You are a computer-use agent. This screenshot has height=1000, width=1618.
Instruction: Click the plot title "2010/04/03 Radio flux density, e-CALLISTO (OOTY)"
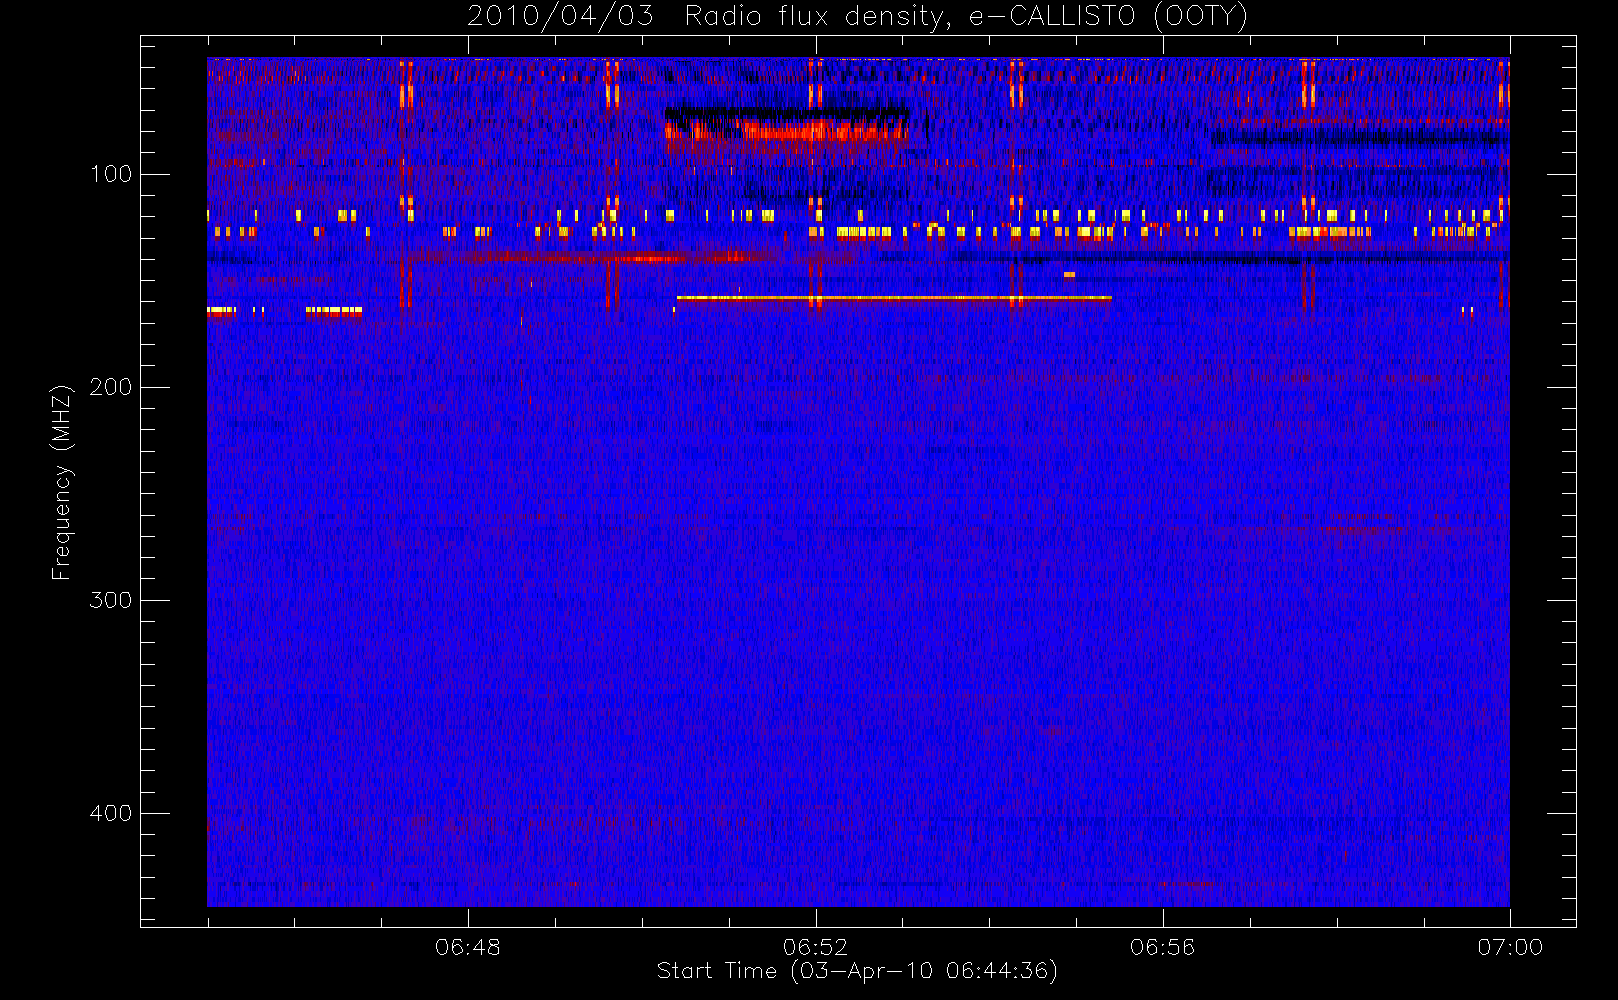pos(858,17)
